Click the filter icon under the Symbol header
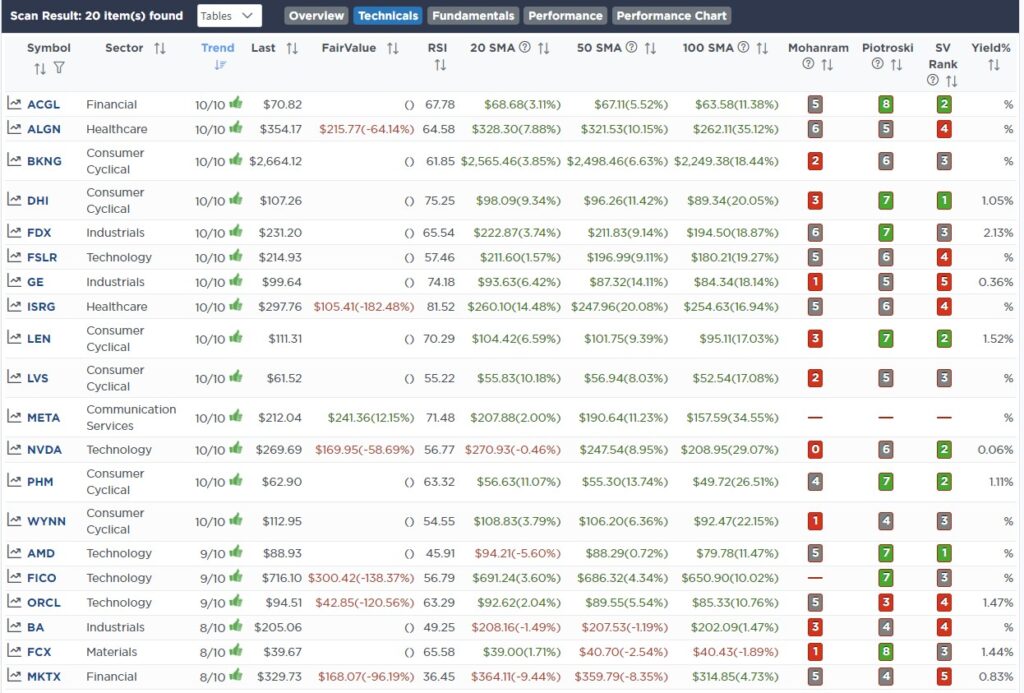1024x693 pixels. [x=59, y=68]
